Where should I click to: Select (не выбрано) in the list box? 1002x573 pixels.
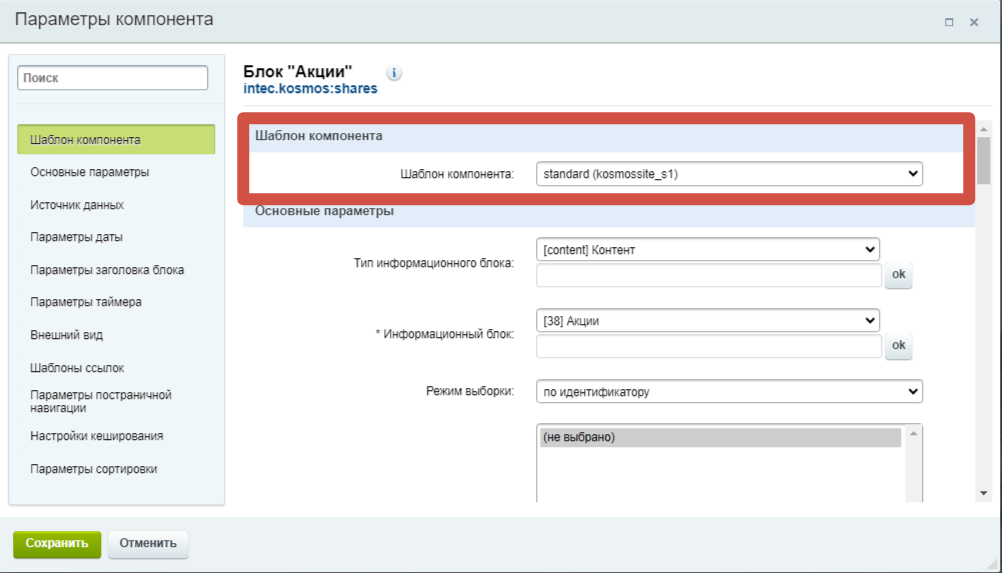pos(720,438)
